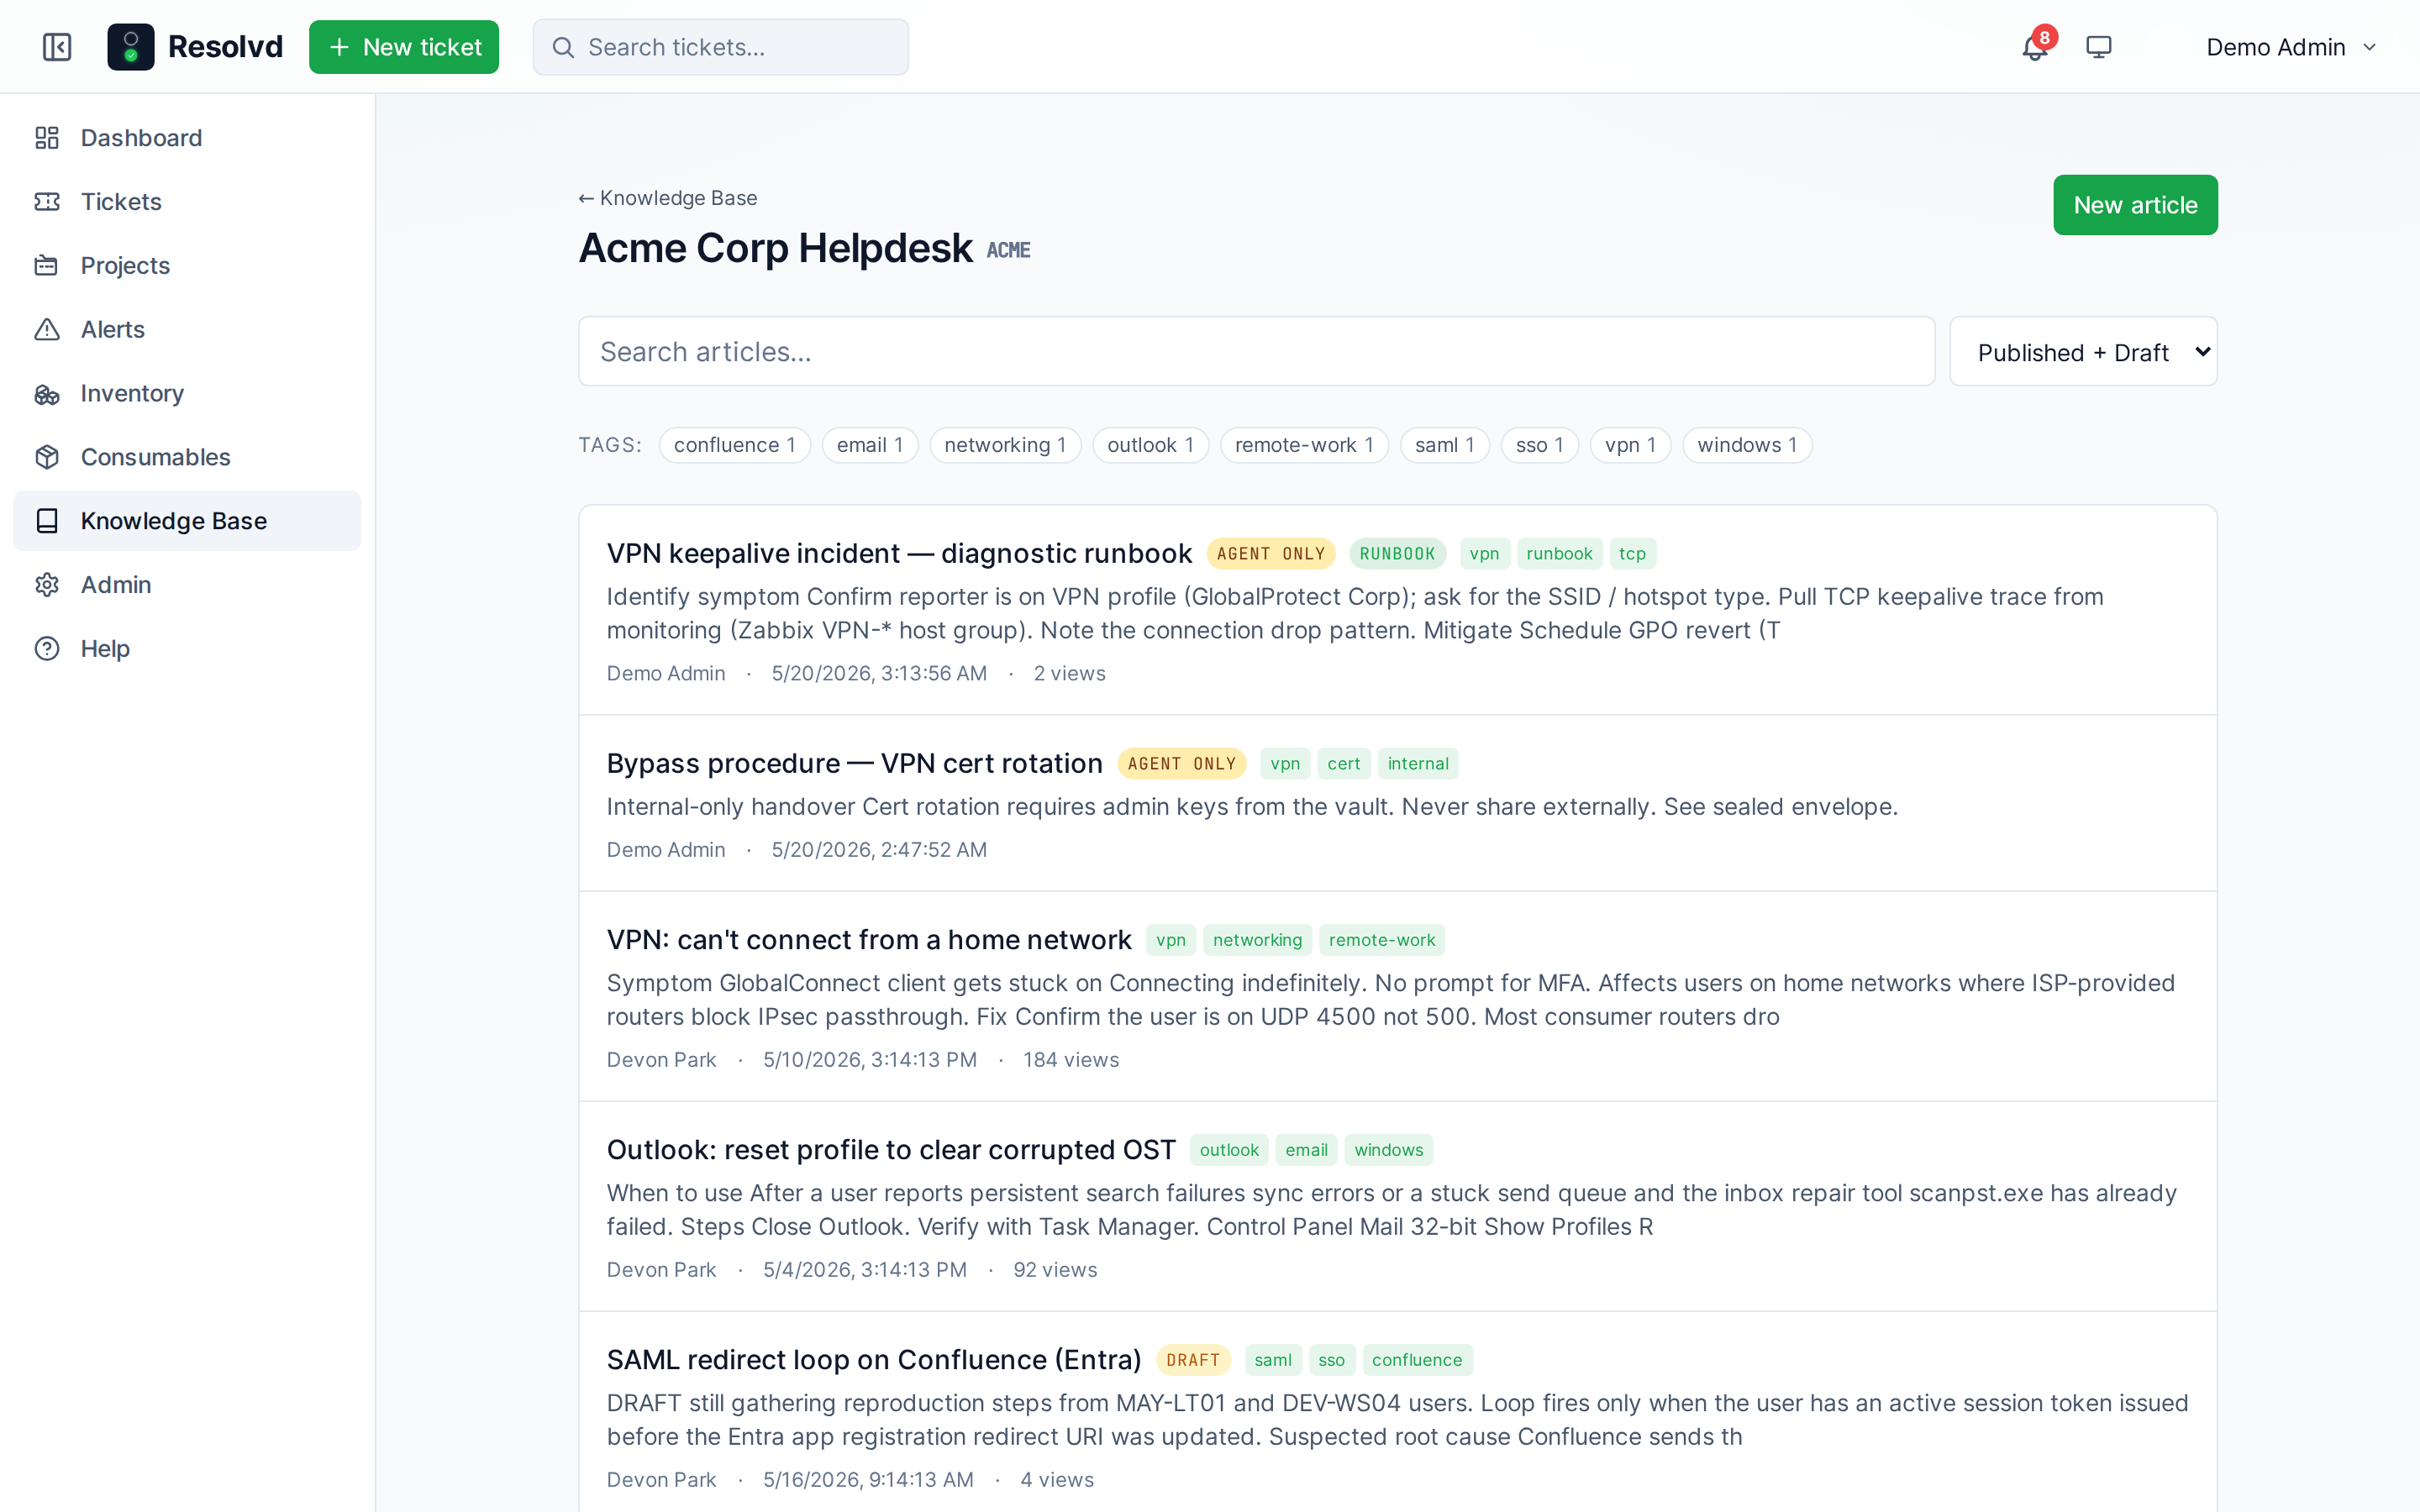Click Devon Park author on Outlook article
The height and width of the screenshot is (1512, 2420).
pos(661,1270)
